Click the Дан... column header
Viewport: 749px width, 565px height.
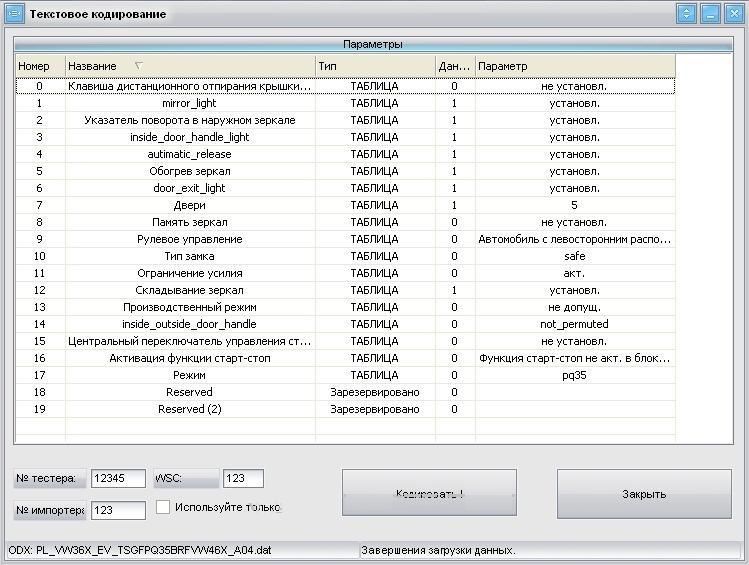[455, 66]
